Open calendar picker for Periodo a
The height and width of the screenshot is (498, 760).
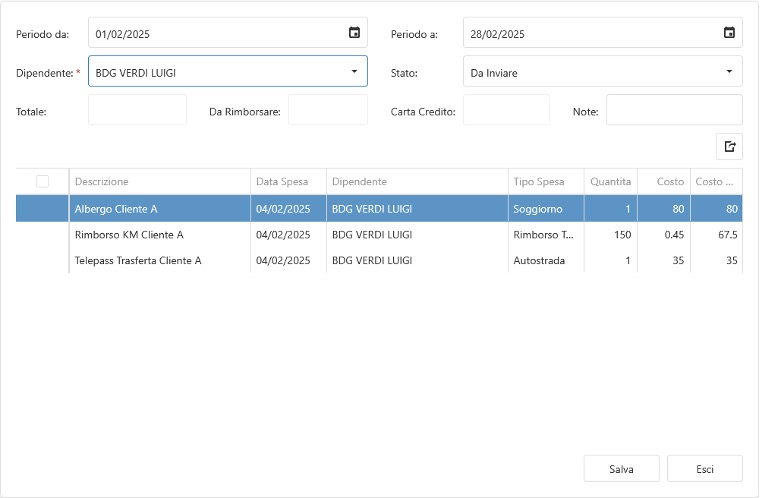coord(729,33)
